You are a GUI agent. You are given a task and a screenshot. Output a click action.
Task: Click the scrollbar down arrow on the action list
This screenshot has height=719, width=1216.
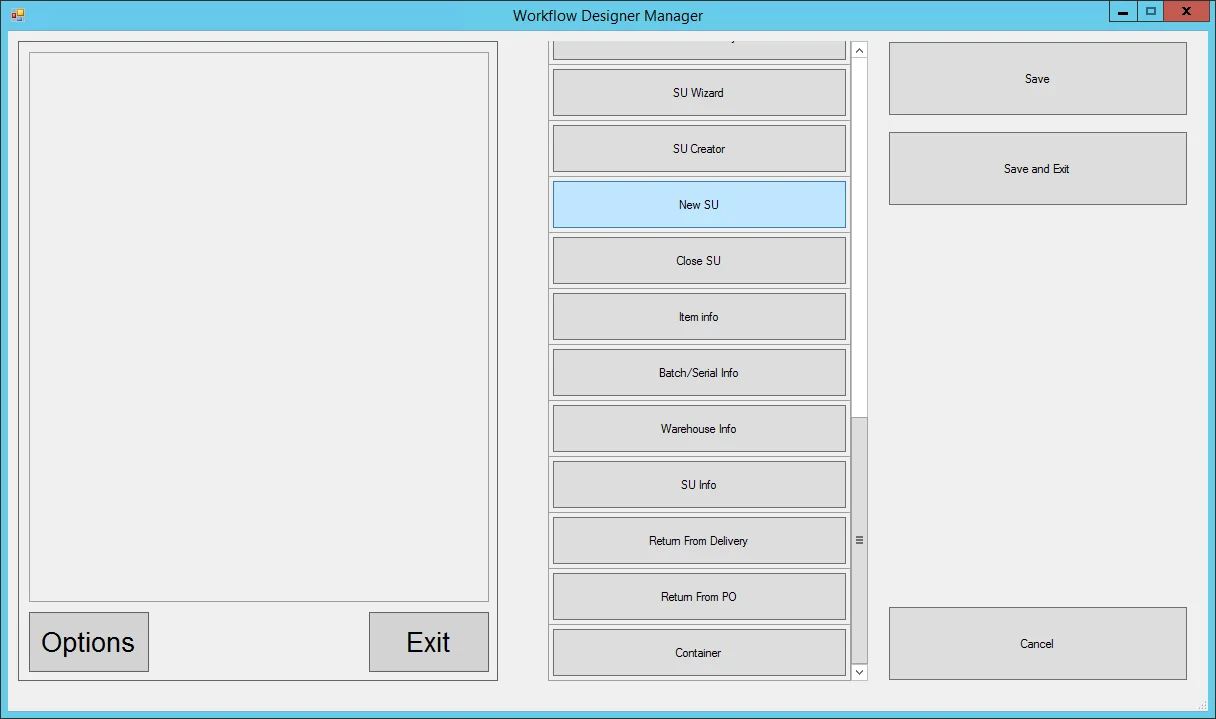(x=859, y=671)
